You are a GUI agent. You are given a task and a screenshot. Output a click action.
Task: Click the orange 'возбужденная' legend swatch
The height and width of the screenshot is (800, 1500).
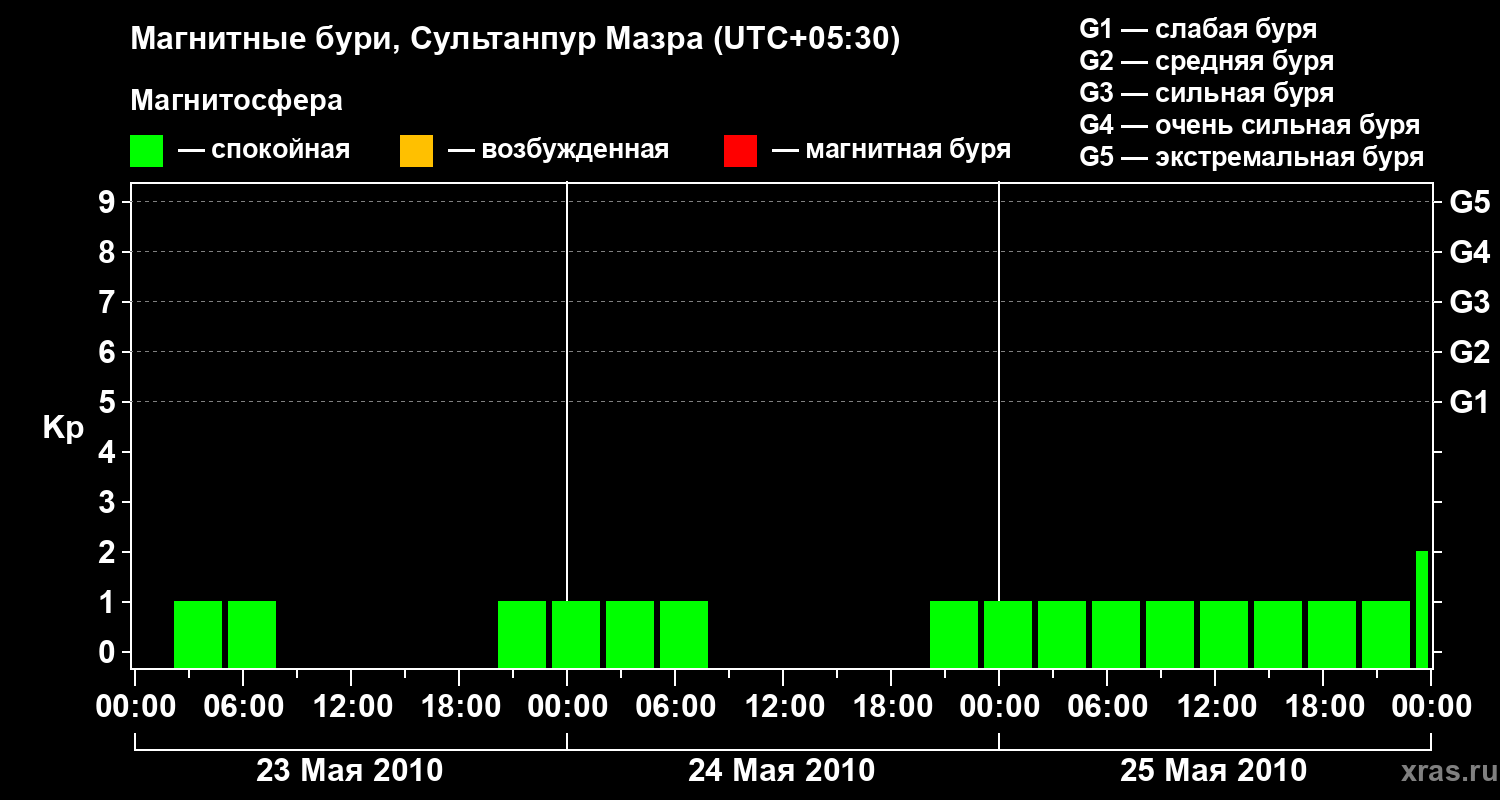(x=416, y=151)
